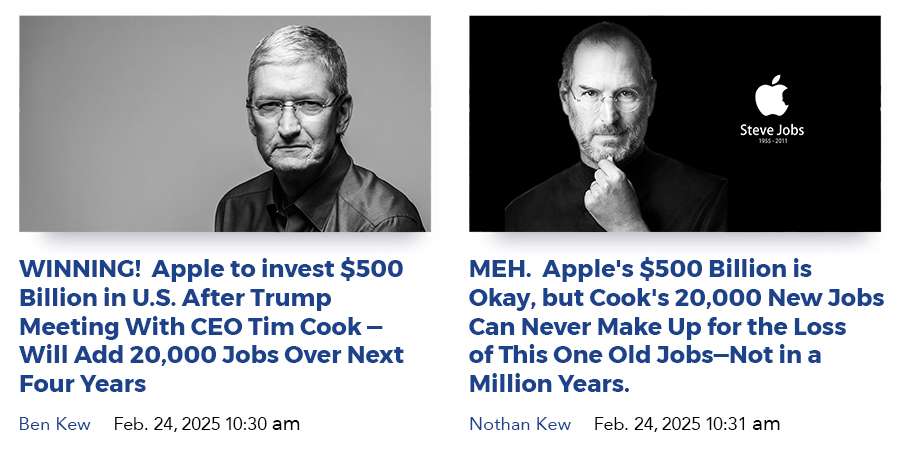Click the "Will Add 20,000 Jobs Over Next" line

point(211,355)
